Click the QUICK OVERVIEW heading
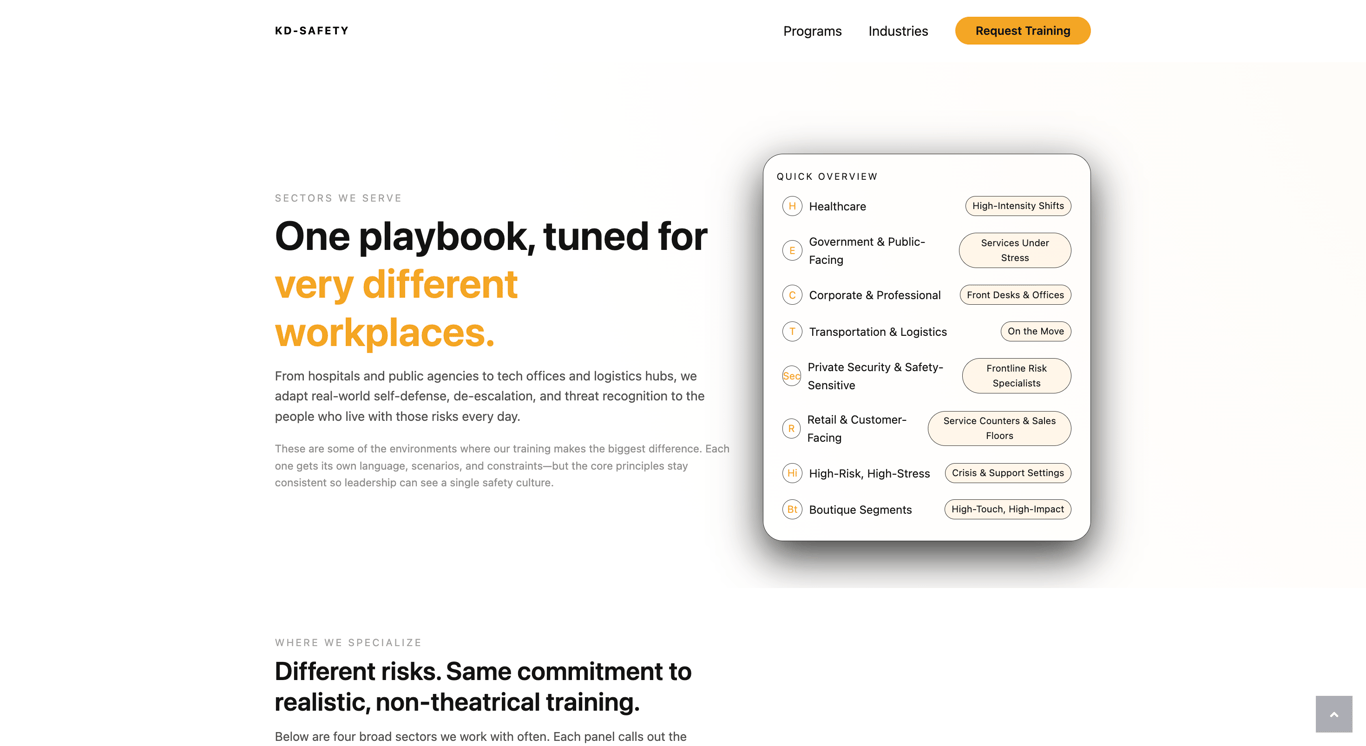The width and height of the screenshot is (1366, 746). coord(827,176)
